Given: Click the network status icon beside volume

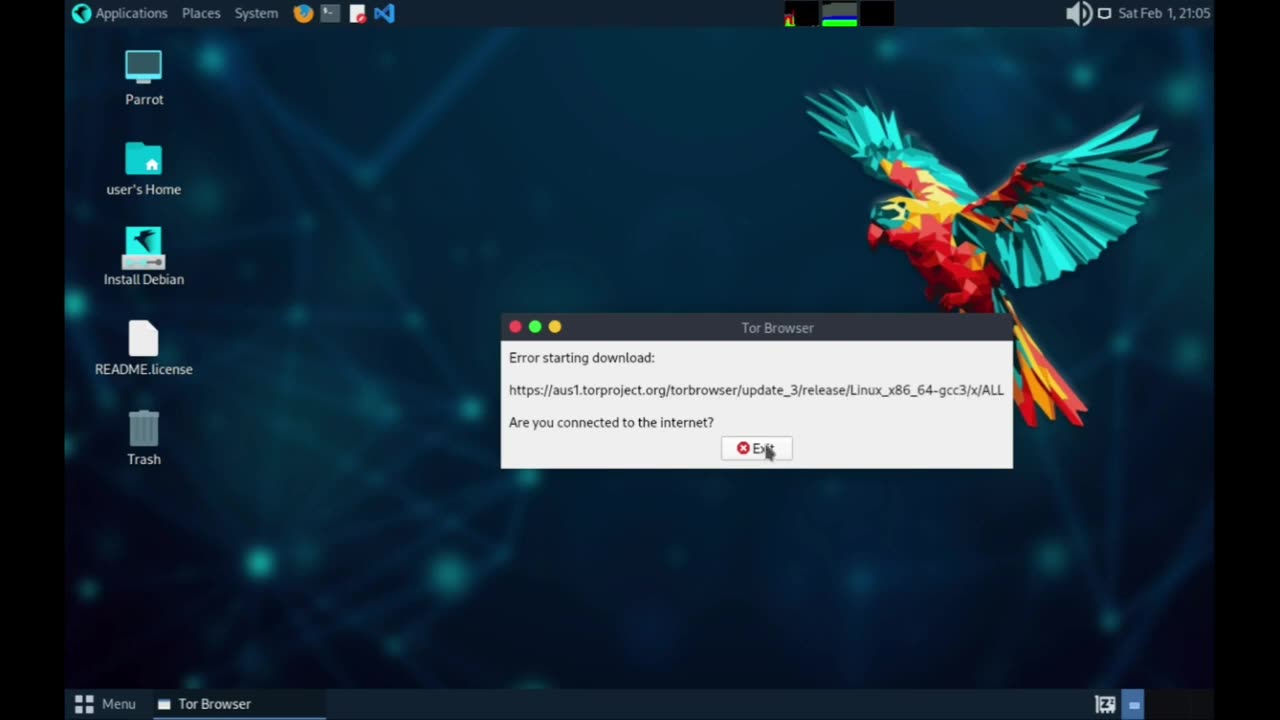Looking at the screenshot, I should 1104,13.
